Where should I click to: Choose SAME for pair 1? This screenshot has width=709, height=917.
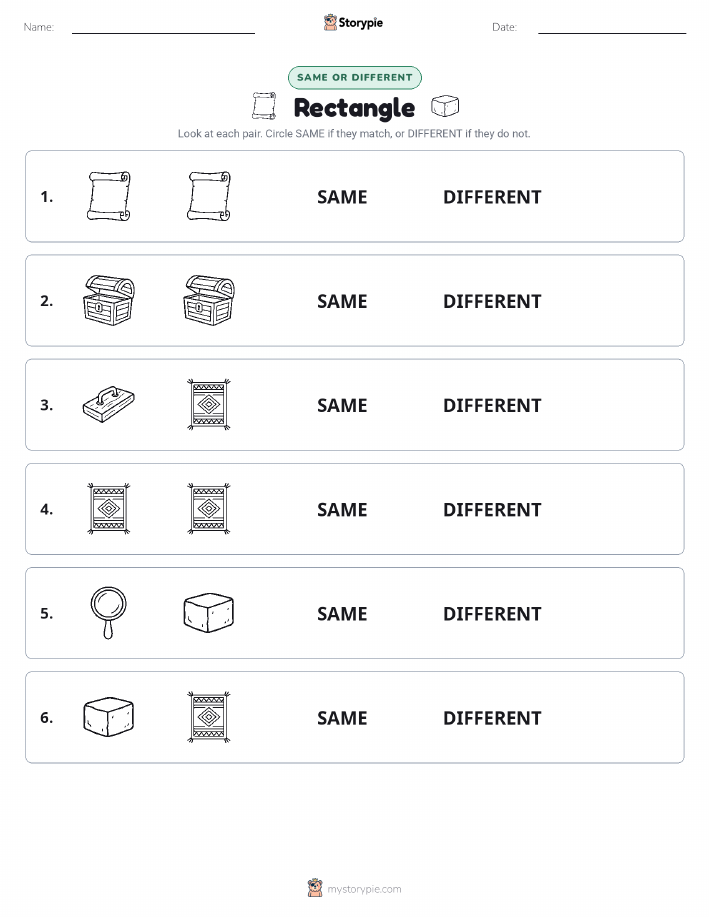[x=342, y=197]
